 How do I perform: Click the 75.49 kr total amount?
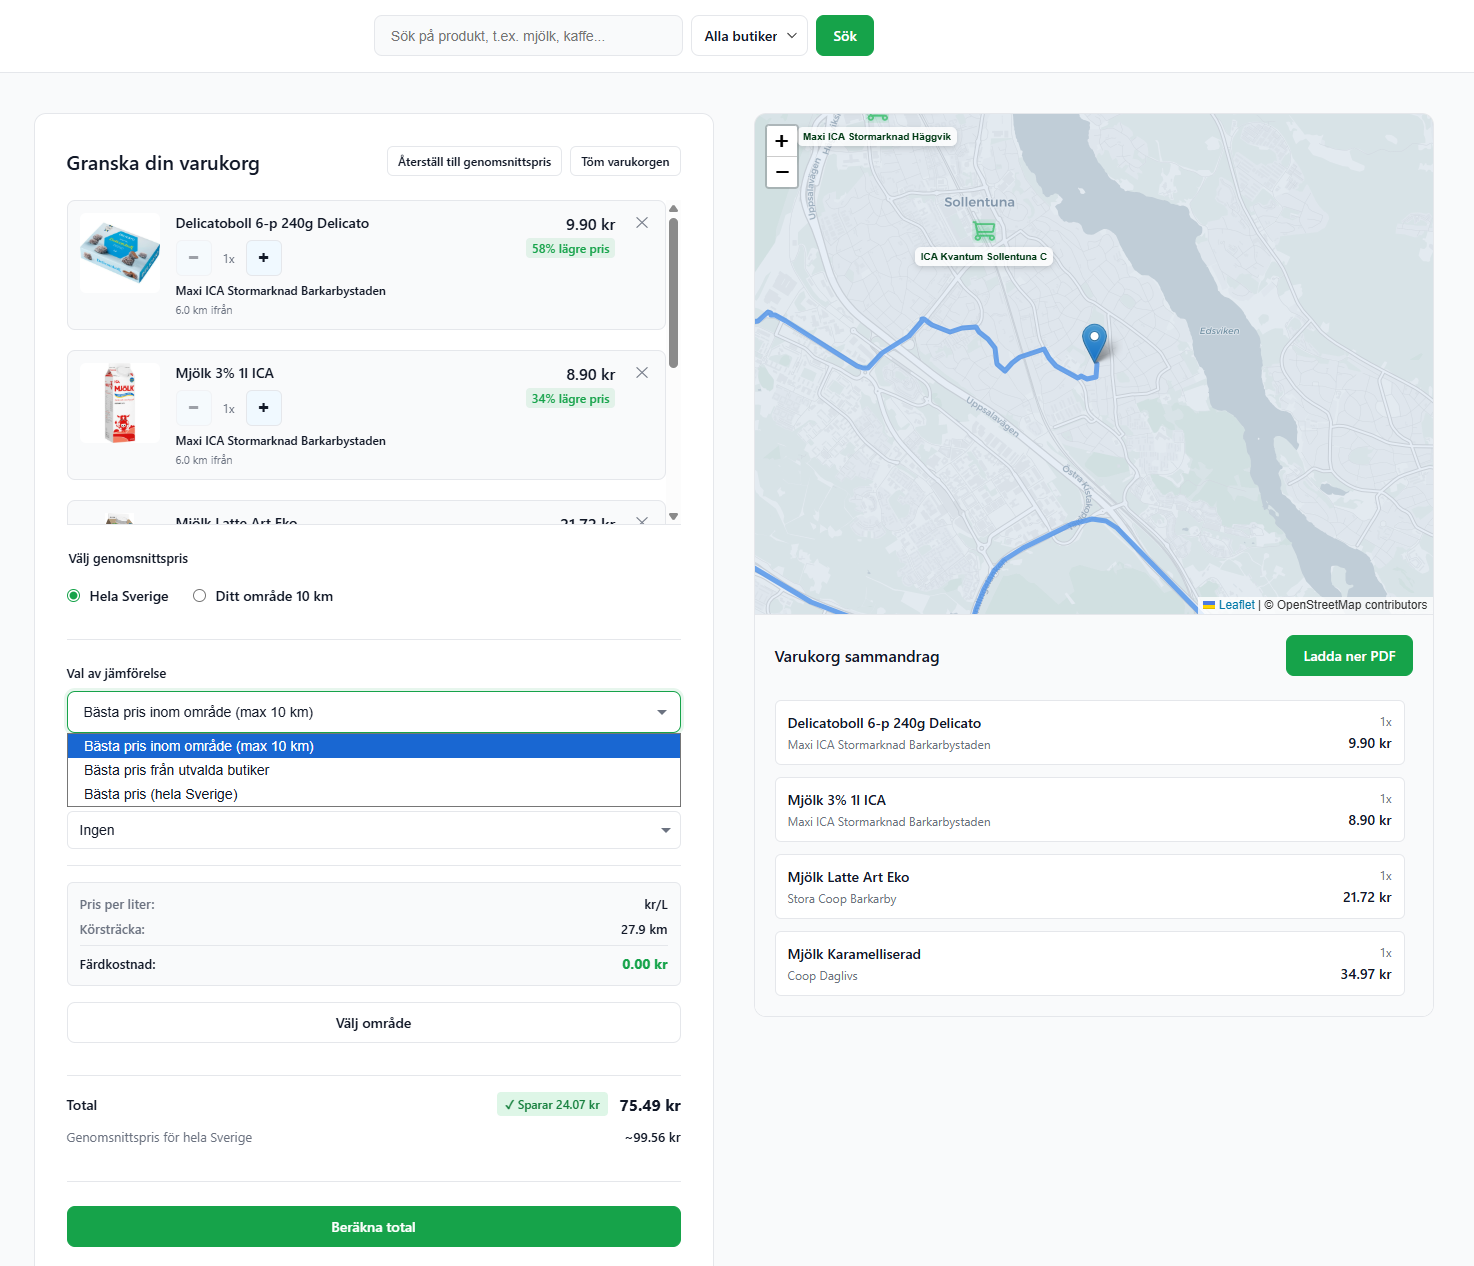click(x=650, y=1106)
